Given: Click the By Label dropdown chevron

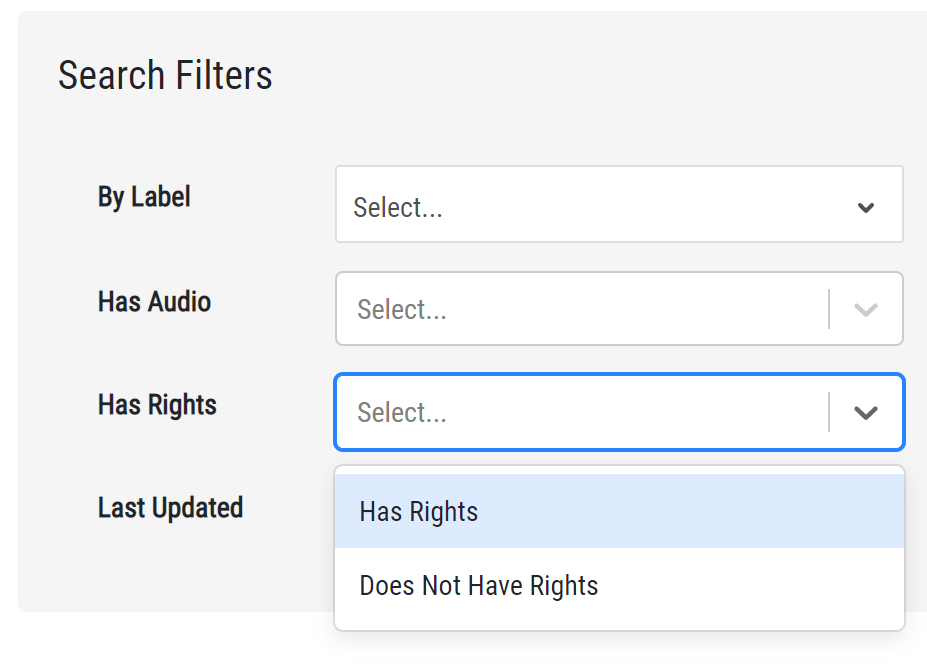Looking at the screenshot, I should tap(866, 208).
